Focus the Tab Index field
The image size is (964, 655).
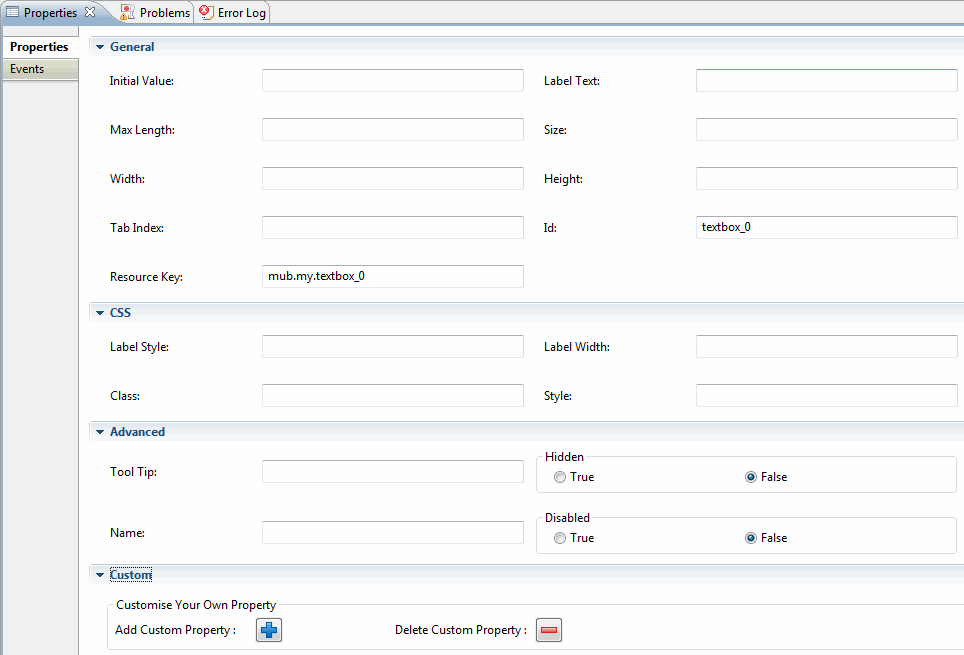[393, 228]
